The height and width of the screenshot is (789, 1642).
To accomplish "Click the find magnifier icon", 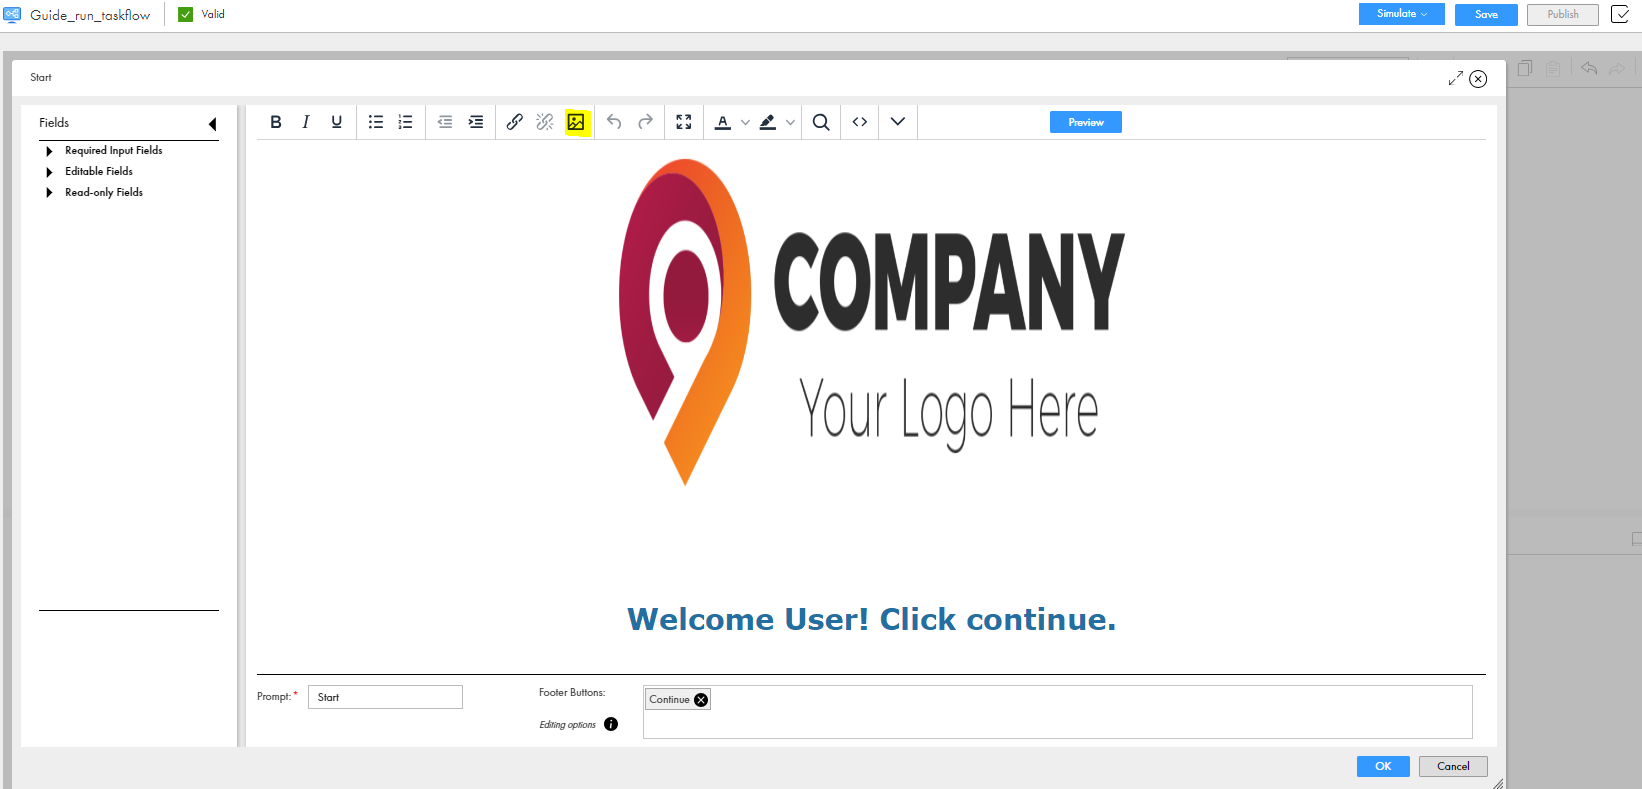I will [x=821, y=122].
